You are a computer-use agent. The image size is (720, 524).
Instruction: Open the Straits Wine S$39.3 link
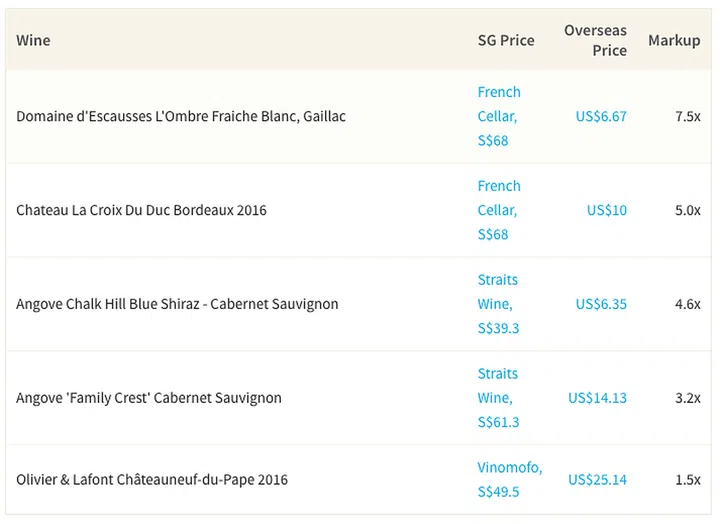point(498,304)
